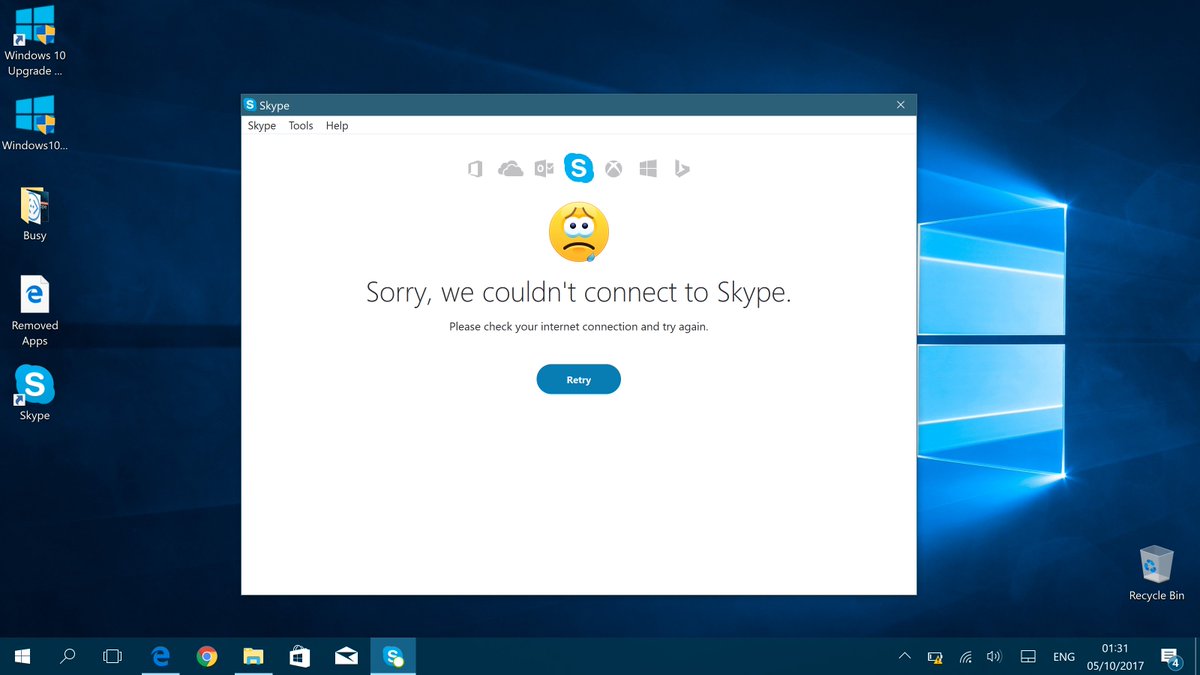This screenshot has width=1200, height=675.
Task: Launch Google Chrome from taskbar
Action: tap(207, 656)
